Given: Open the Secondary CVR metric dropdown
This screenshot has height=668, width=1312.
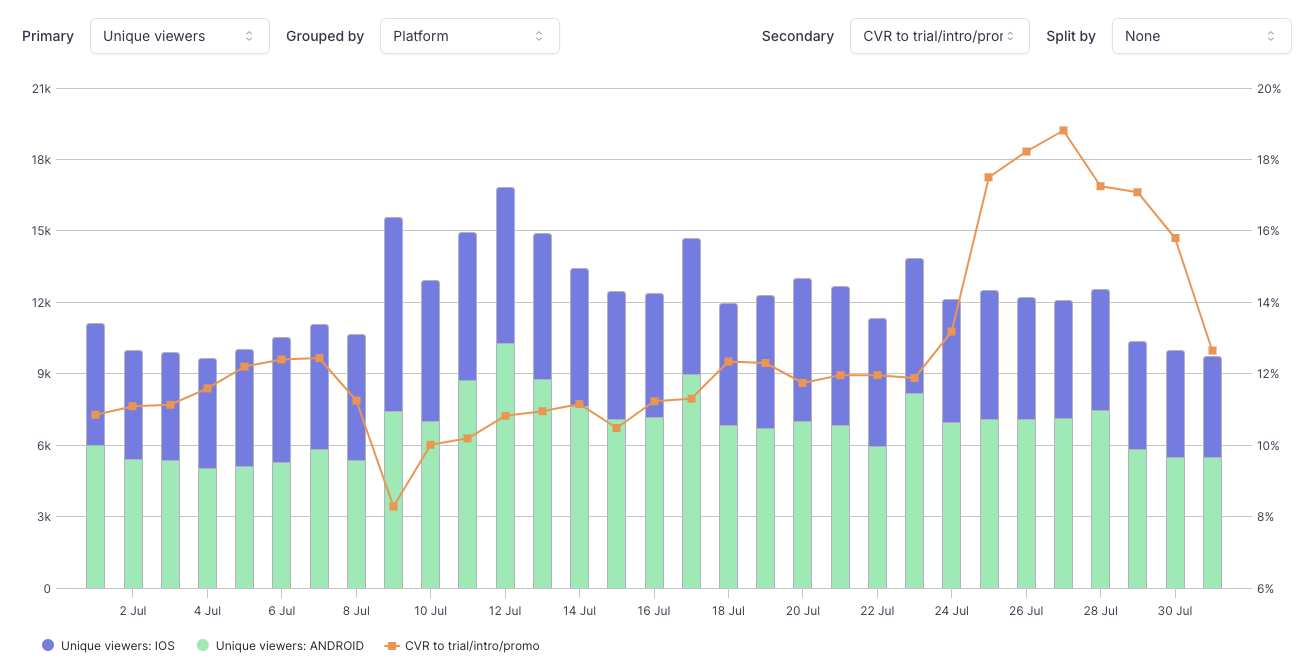Looking at the screenshot, I should pos(939,36).
